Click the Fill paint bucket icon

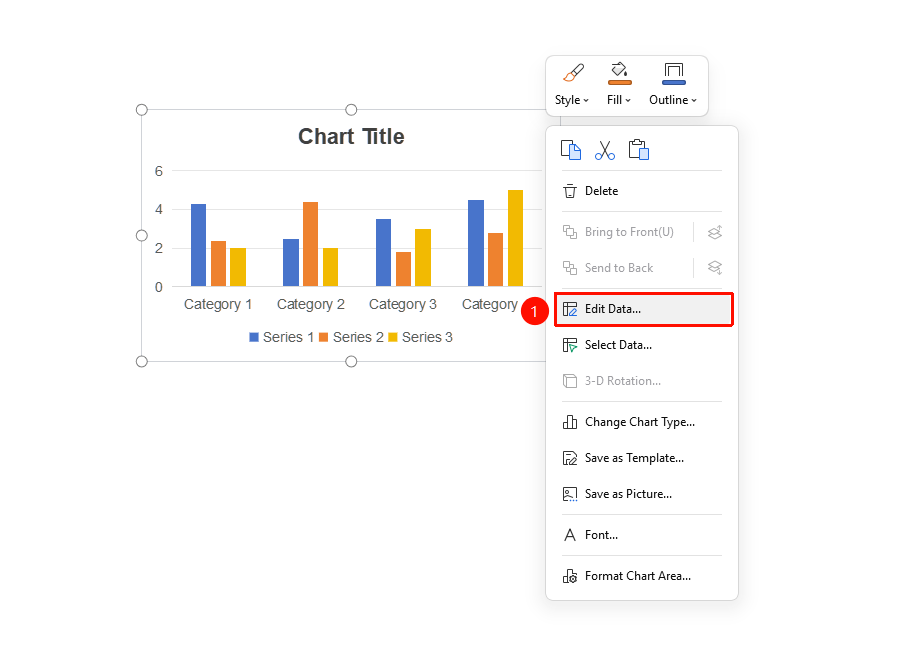(619, 73)
